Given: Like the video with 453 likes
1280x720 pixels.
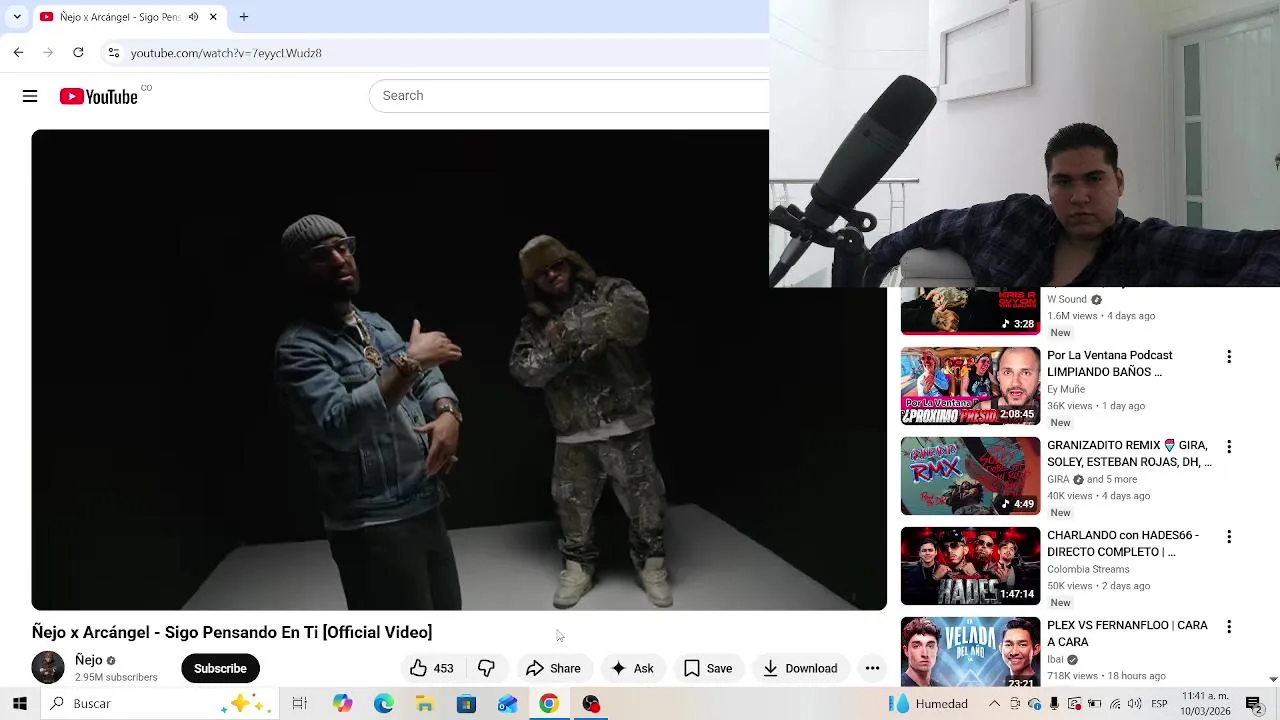Looking at the screenshot, I should point(432,668).
